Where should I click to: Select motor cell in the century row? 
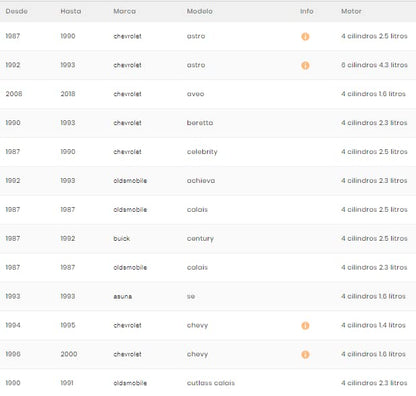374,238
